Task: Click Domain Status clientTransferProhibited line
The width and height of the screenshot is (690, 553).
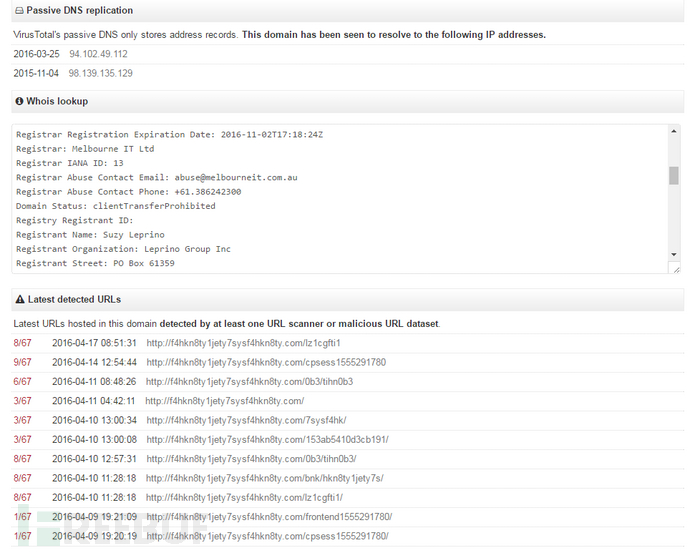Action: coord(116,206)
